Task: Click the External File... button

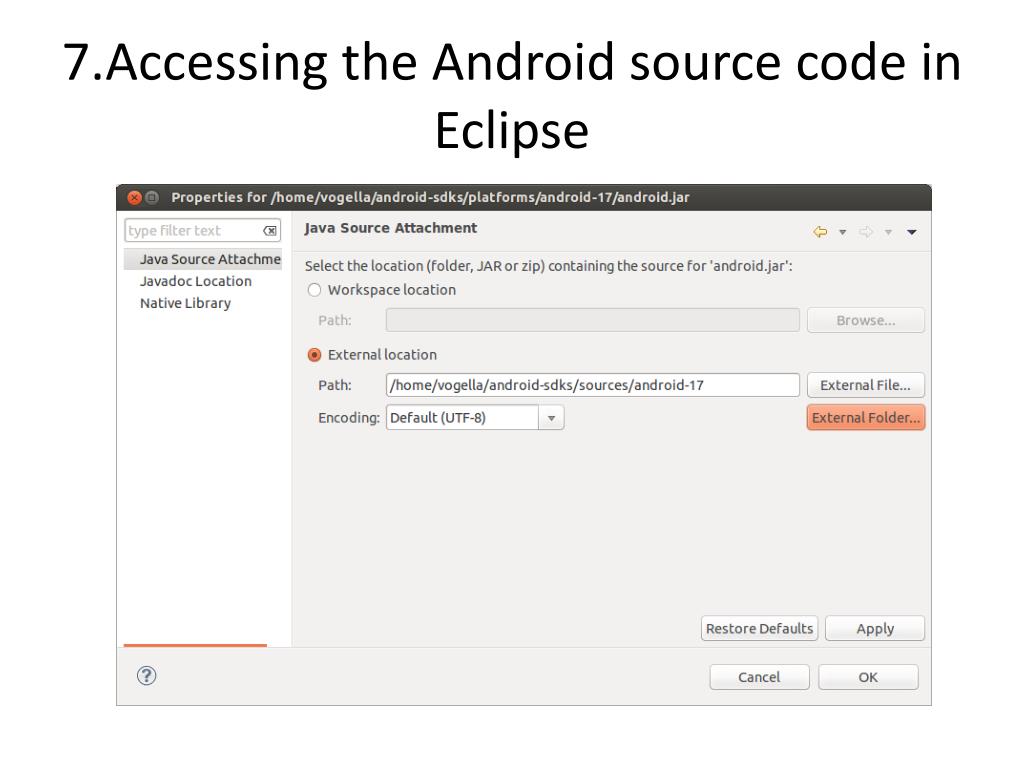Action: (x=865, y=385)
